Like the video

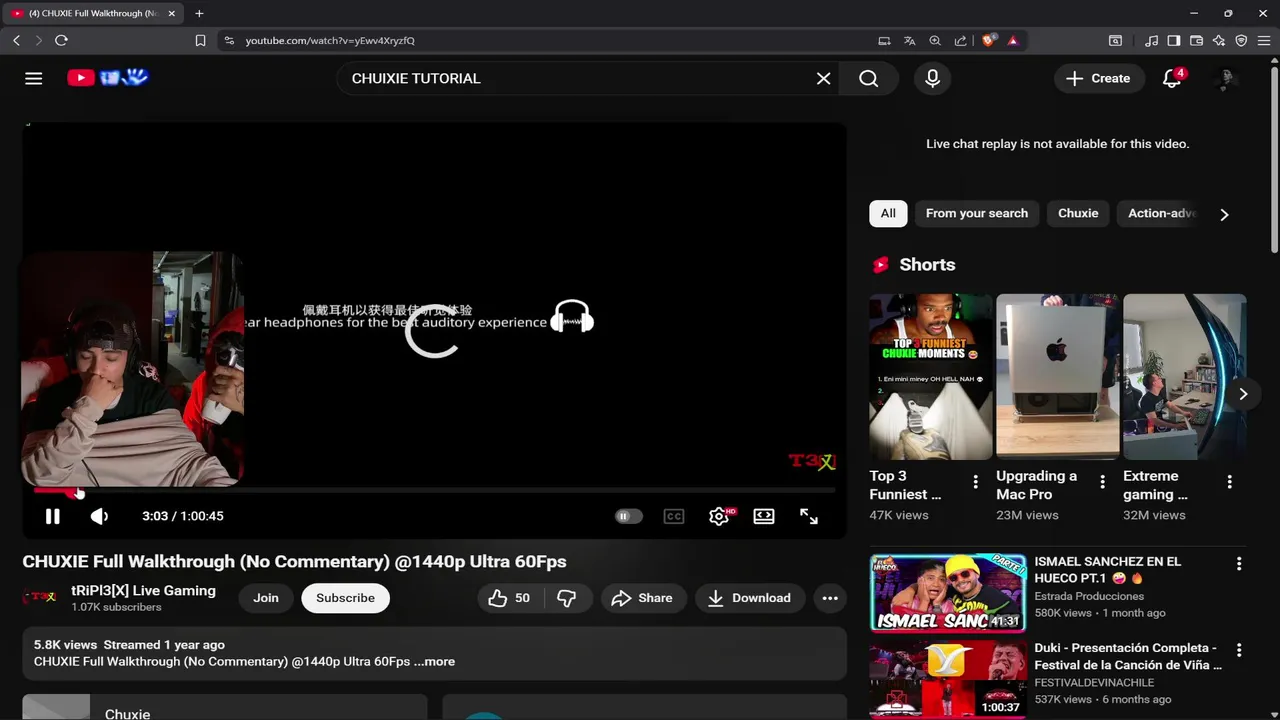509,598
